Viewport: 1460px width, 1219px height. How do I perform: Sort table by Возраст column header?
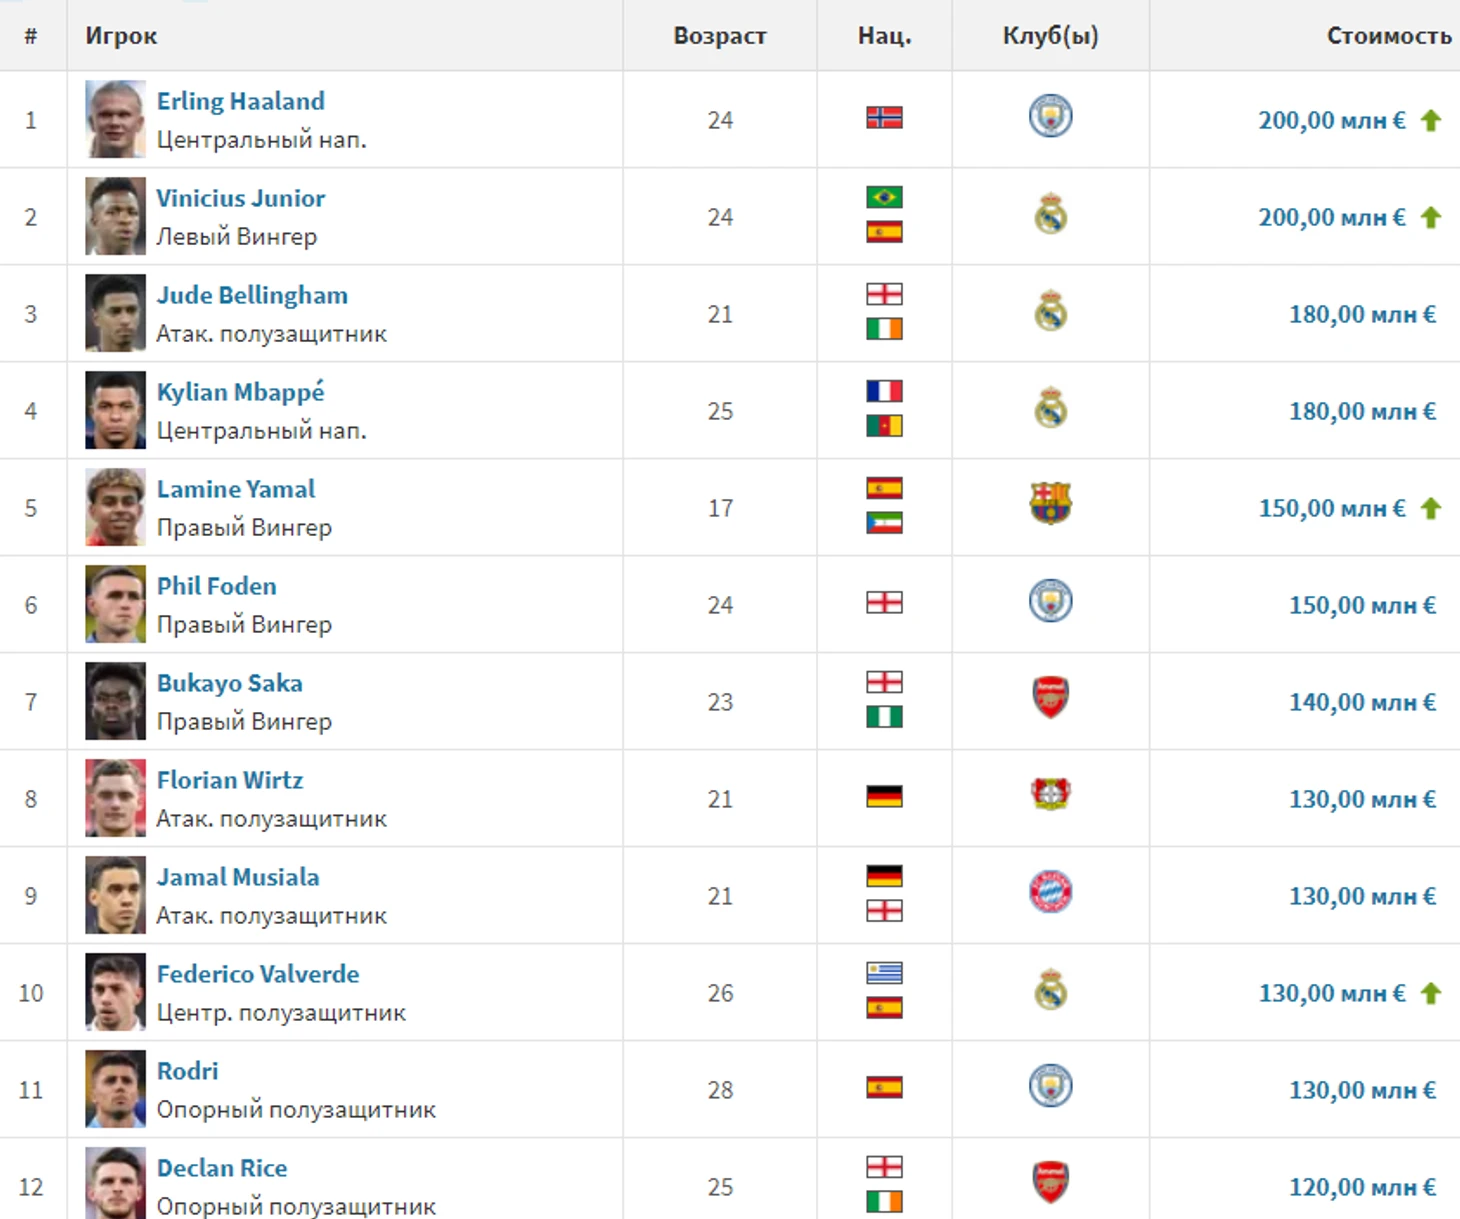coord(720,36)
